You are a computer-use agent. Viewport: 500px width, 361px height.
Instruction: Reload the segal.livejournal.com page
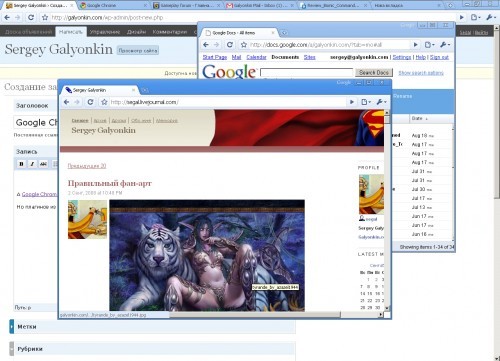[90, 102]
